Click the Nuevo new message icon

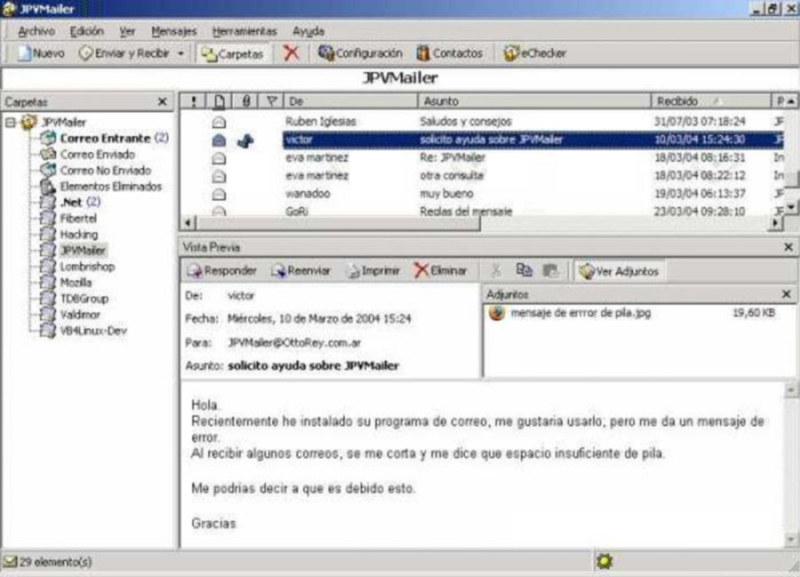click(24, 53)
